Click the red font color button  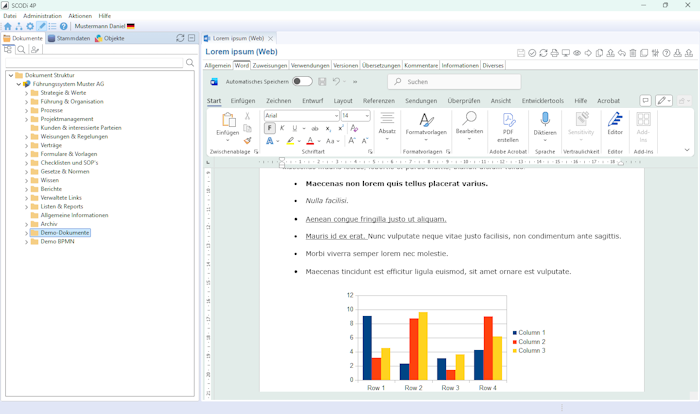point(310,141)
